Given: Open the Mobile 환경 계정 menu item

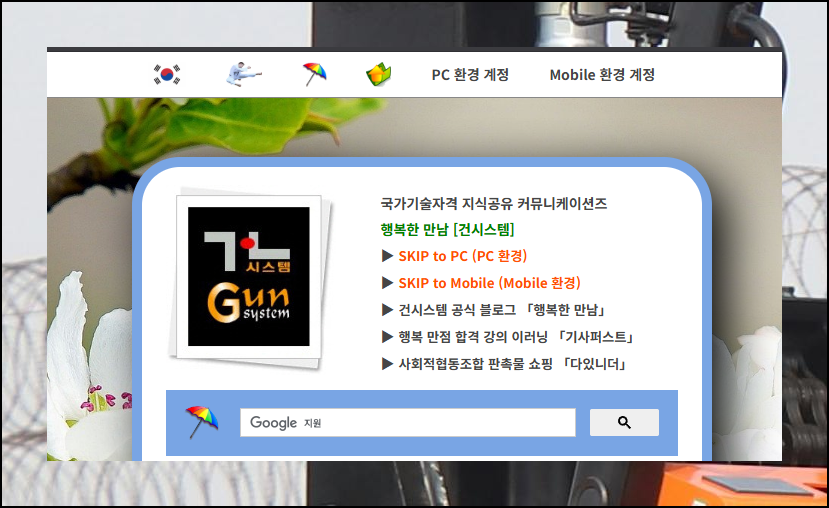Looking at the screenshot, I should tap(602, 75).
